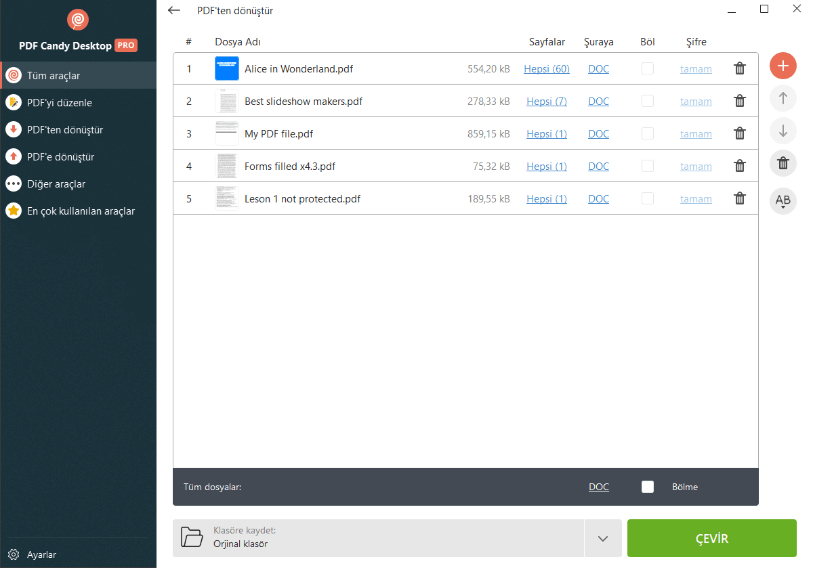Toggle Böl checkbox for Forms filled x4.3.pdf

pyautogui.click(x=648, y=166)
